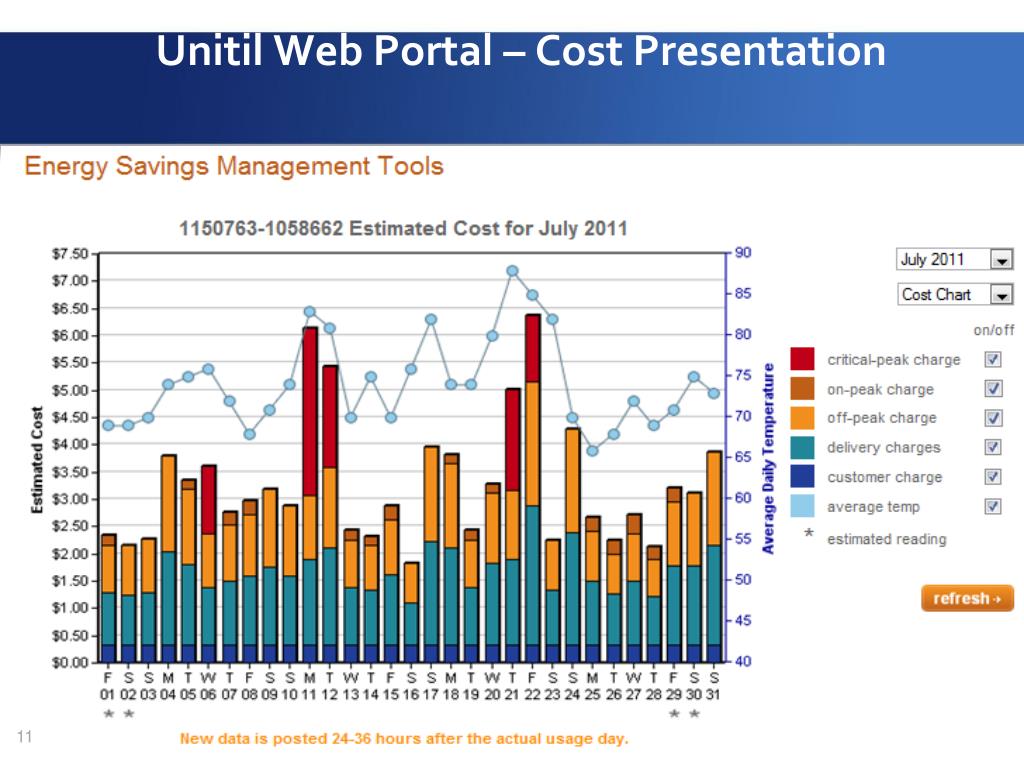The image size is (1024, 768).
Task: Toggle the critical-peak charge checkbox
Action: 993,359
